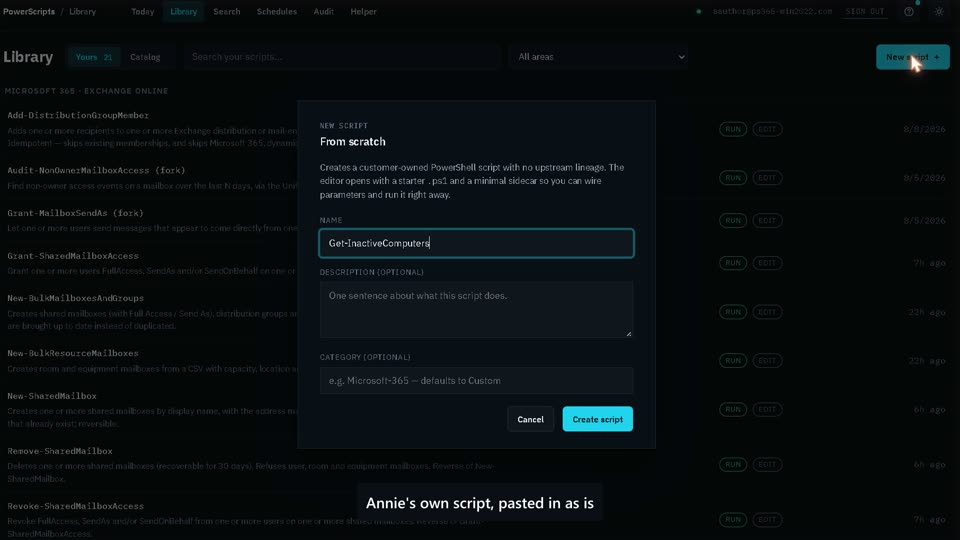The height and width of the screenshot is (540, 960).
Task: Run the Grant-SharedMailboxAccess script
Action: [733, 263]
